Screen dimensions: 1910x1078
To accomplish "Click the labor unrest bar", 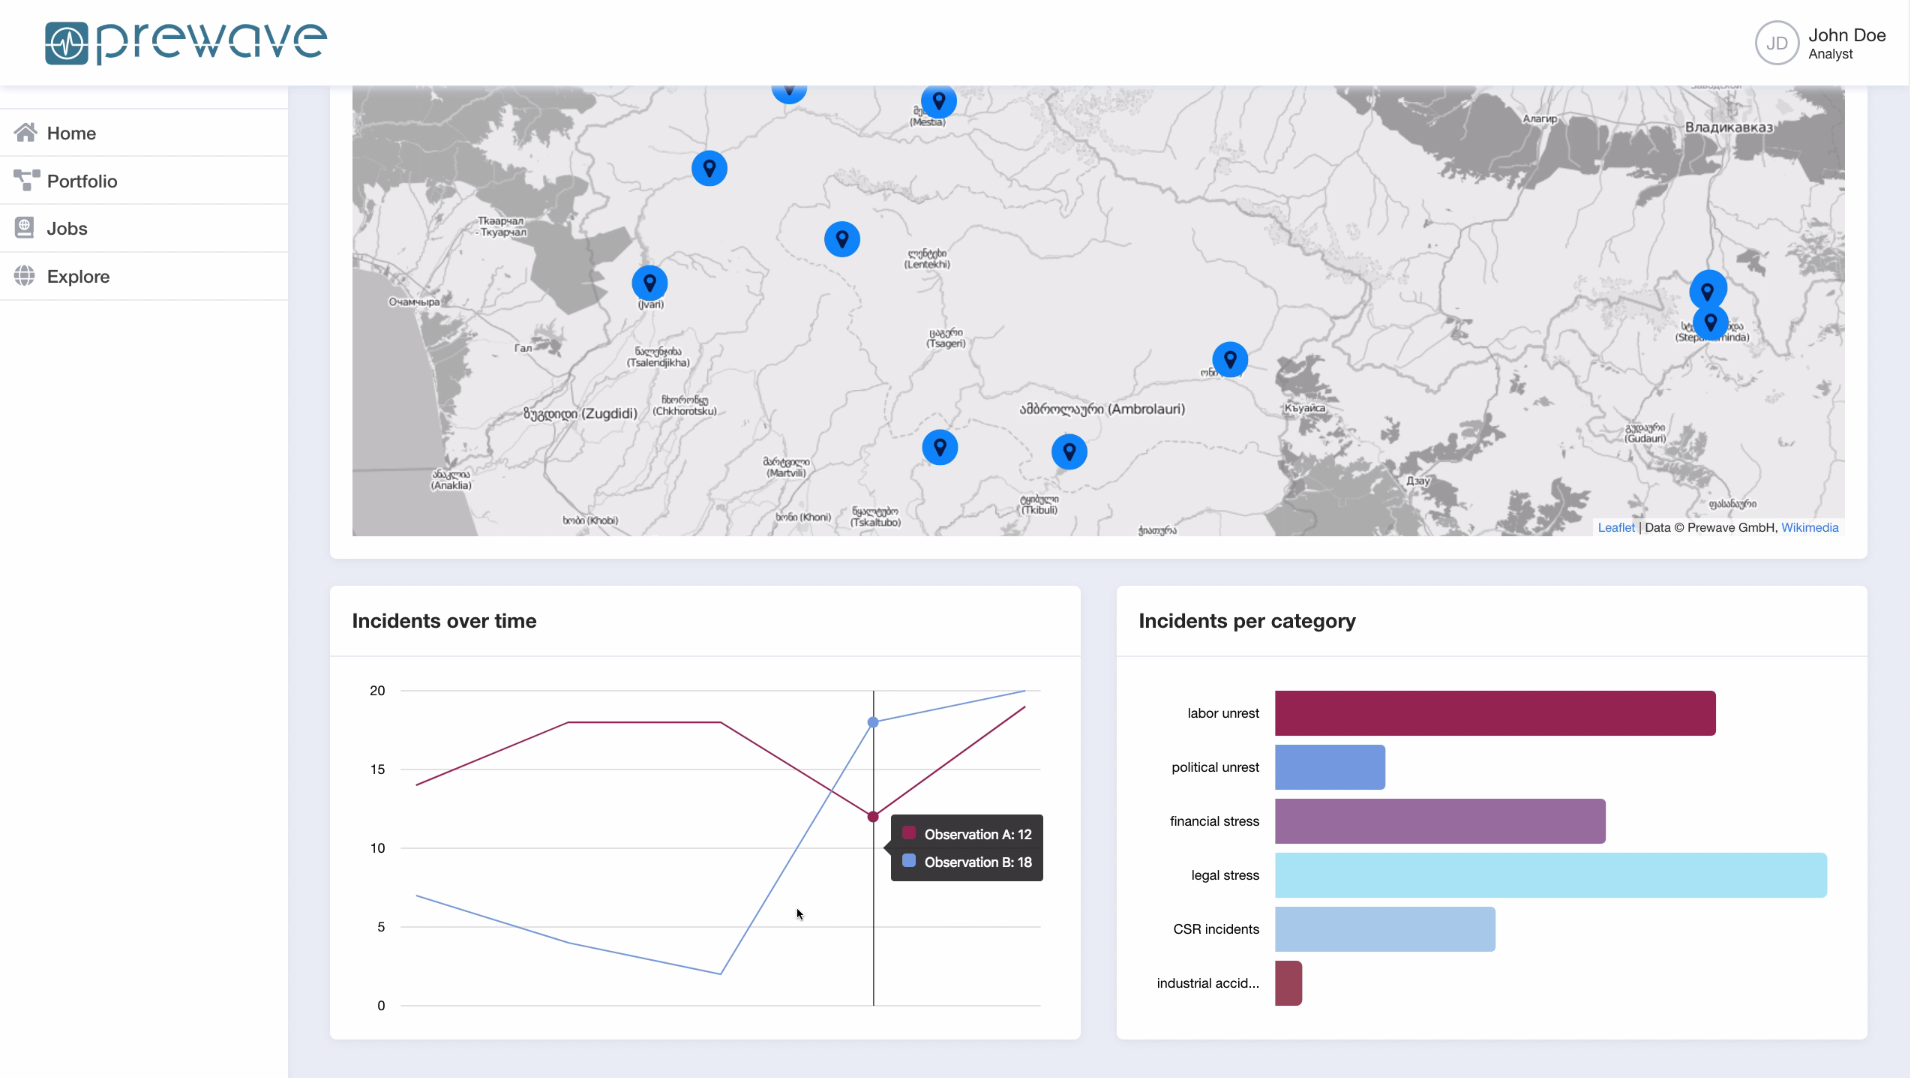I will point(1494,713).
